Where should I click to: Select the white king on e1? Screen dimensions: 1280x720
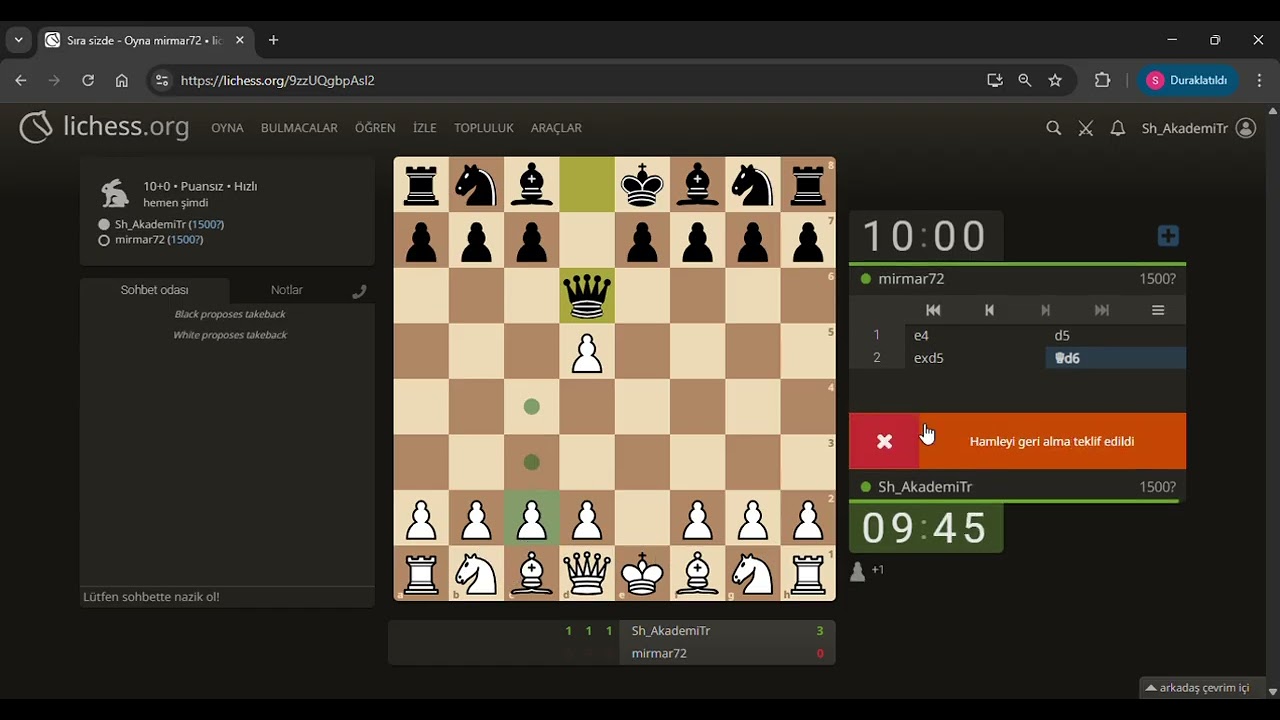coord(642,573)
